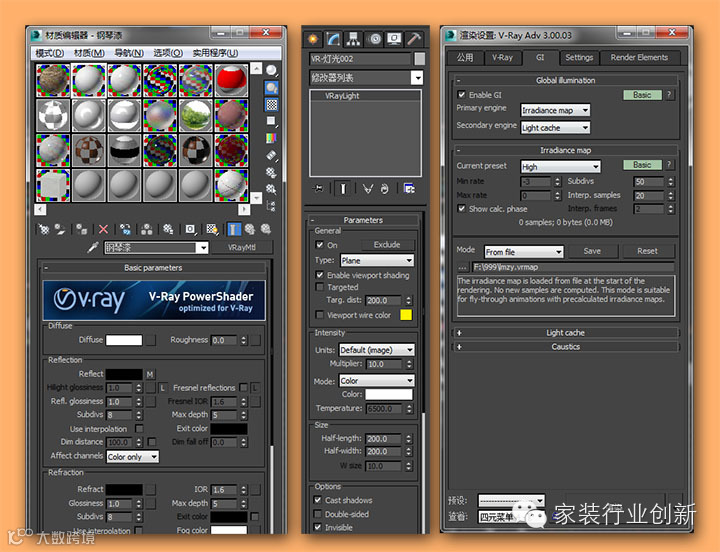Open Primary engine Irradiance map dropdown

(555, 110)
